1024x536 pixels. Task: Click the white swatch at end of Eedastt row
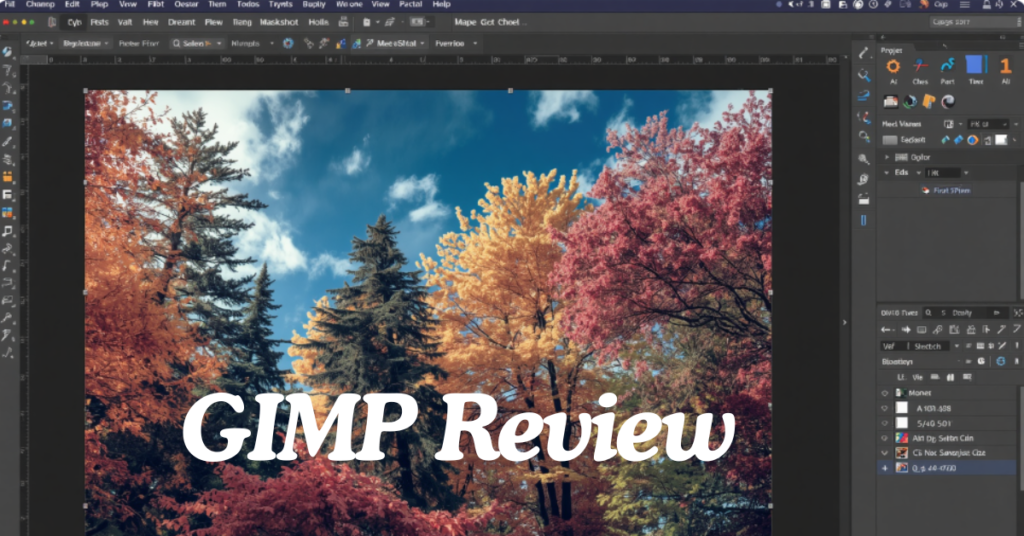(1001, 140)
